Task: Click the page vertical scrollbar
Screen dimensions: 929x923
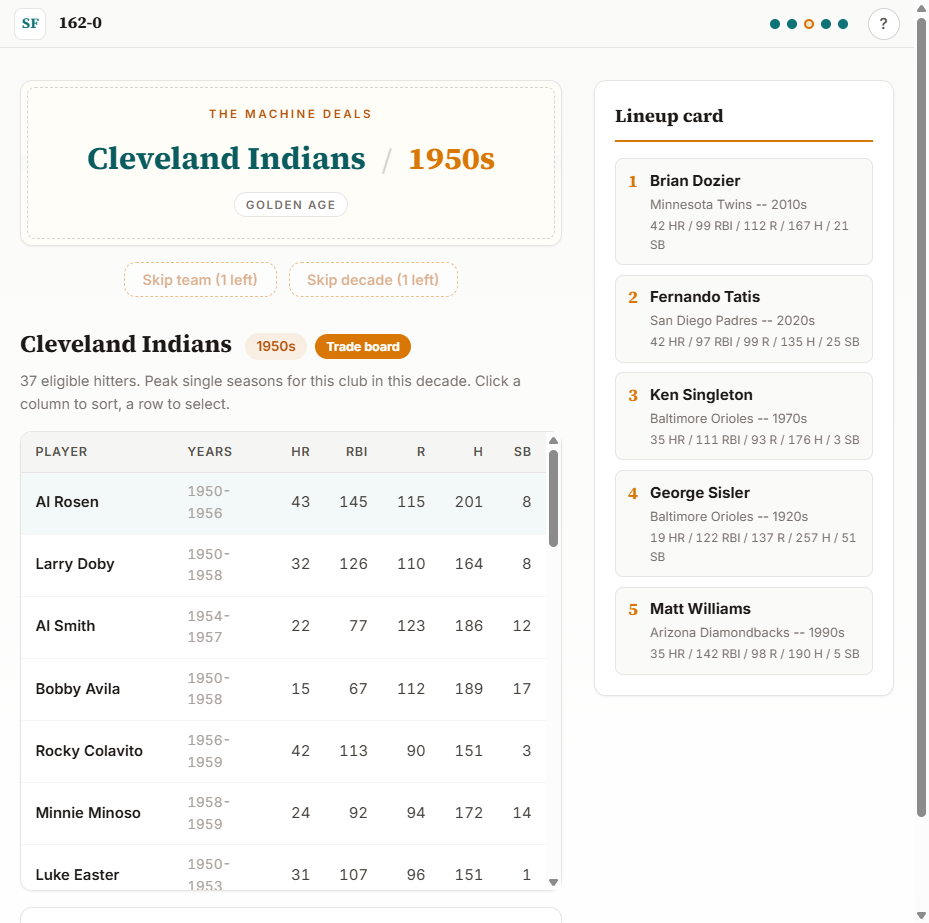Action: point(921,415)
